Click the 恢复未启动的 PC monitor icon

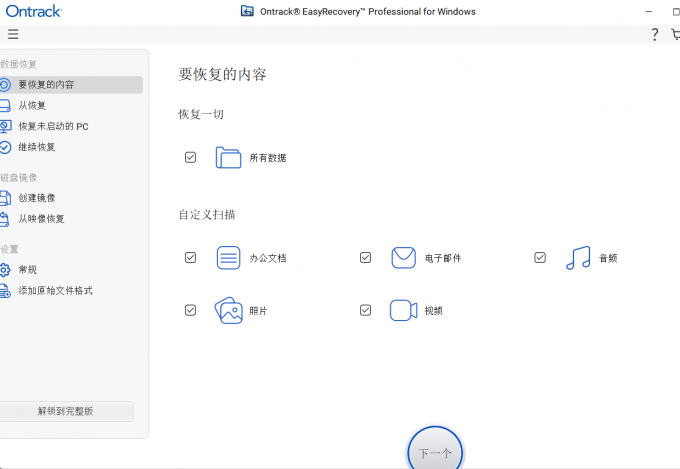[x=5, y=126]
